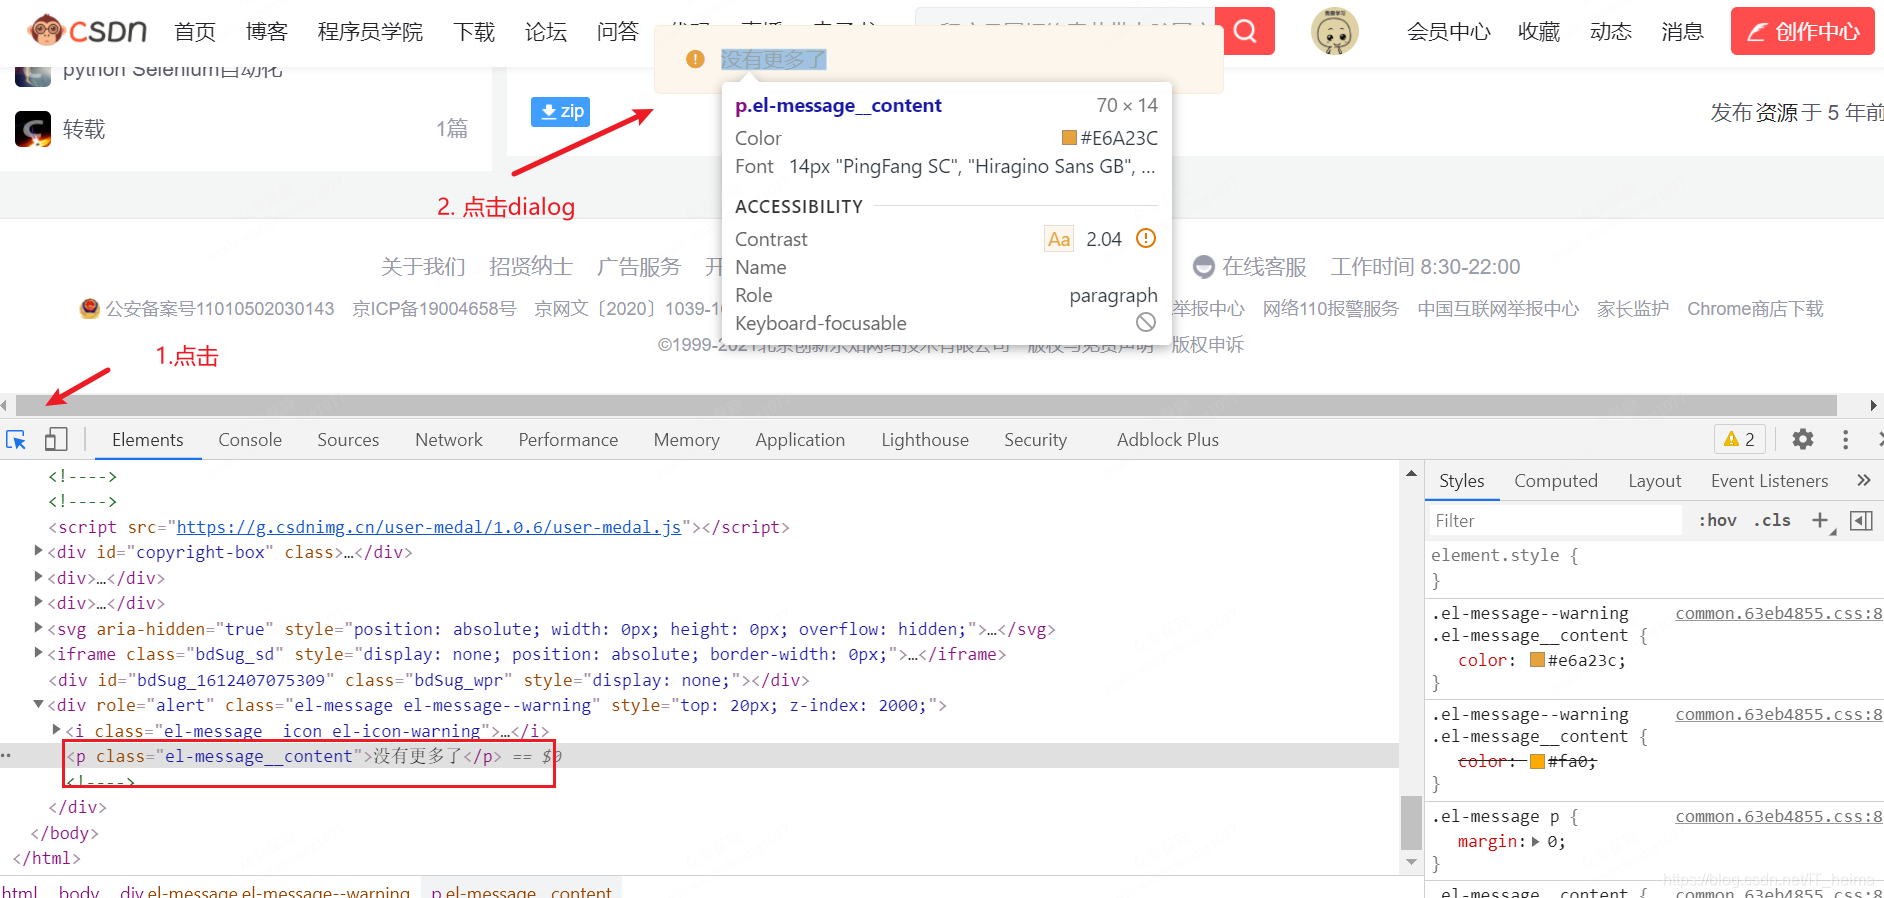Open the Security tab

click(x=1035, y=440)
